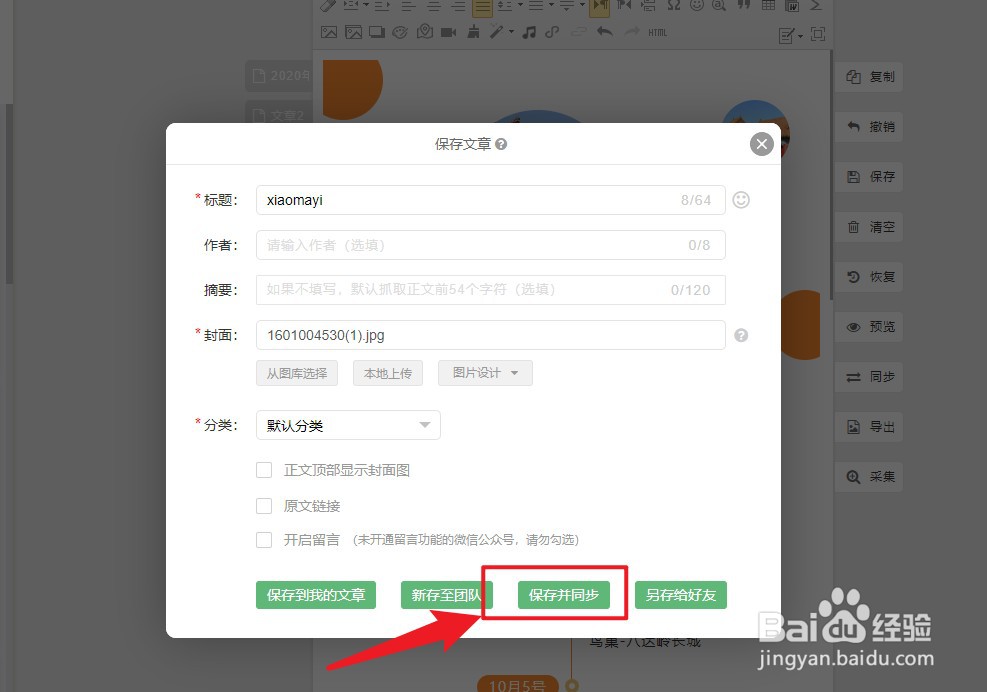Click the sigma formula icon
Image resolution: width=987 pixels, height=692 pixels.
point(816,6)
